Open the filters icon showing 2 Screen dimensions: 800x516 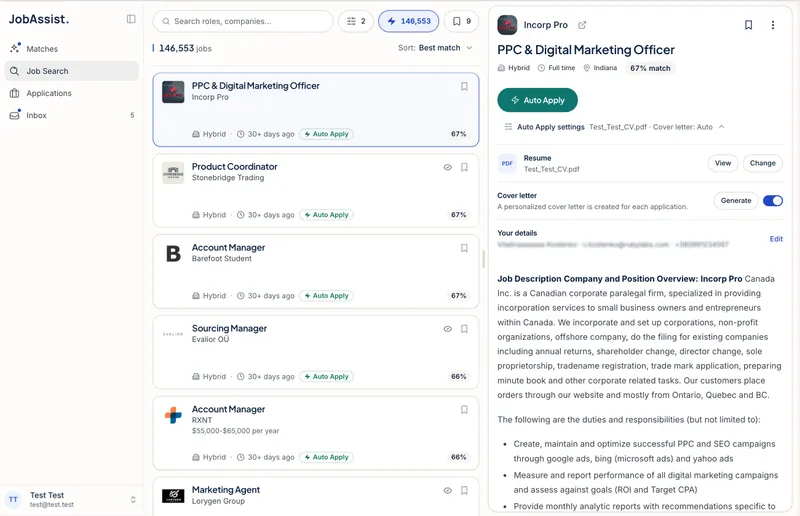(356, 21)
